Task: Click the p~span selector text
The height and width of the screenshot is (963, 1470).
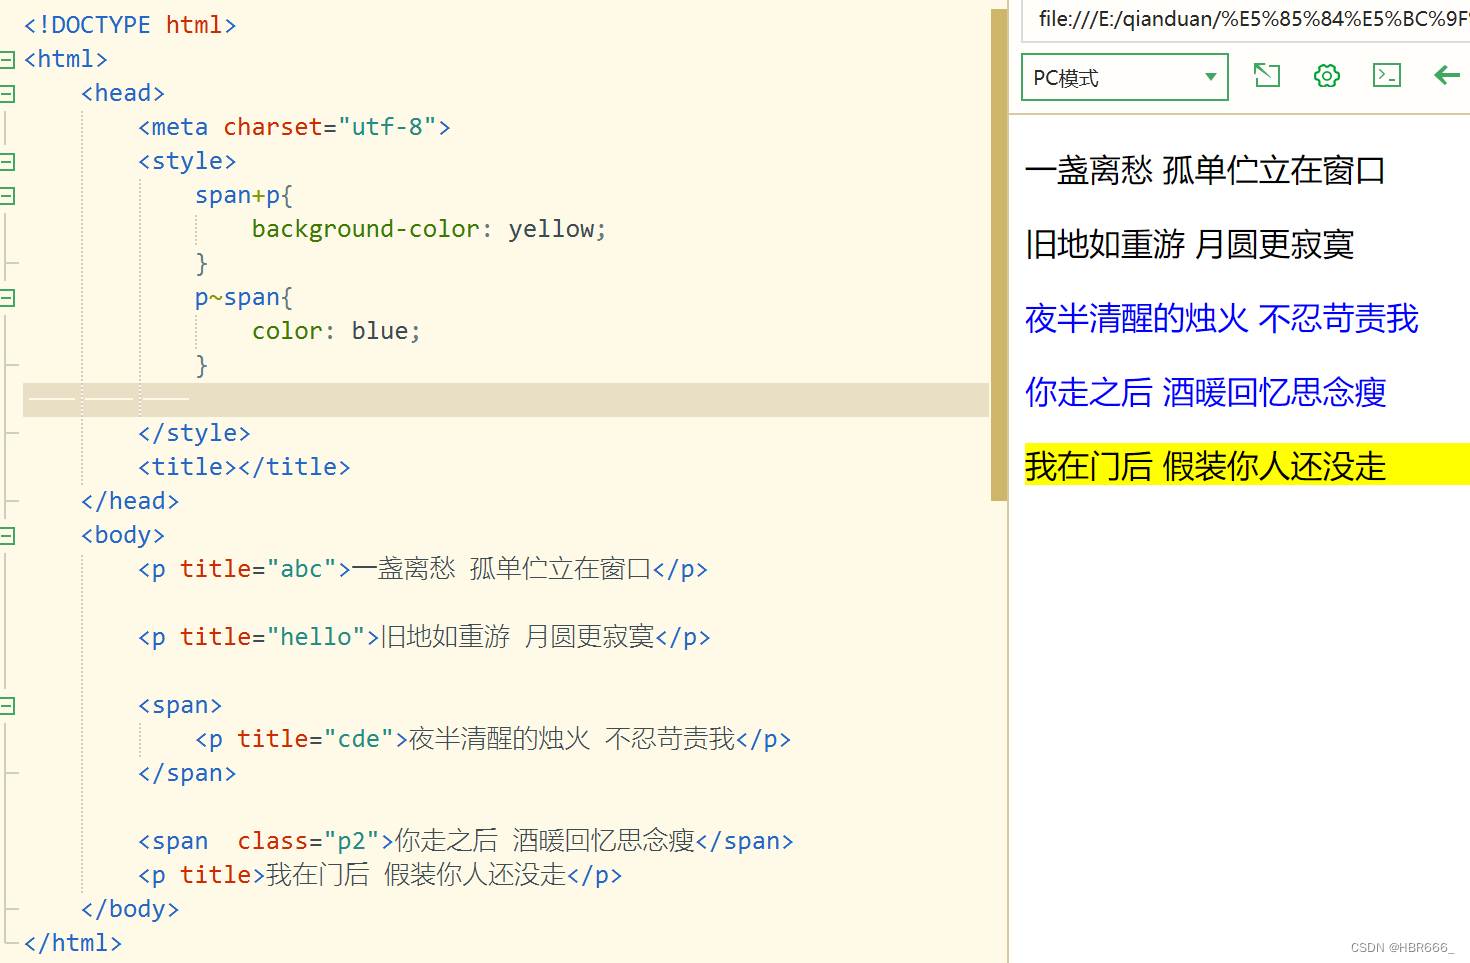Action: (x=237, y=297)
